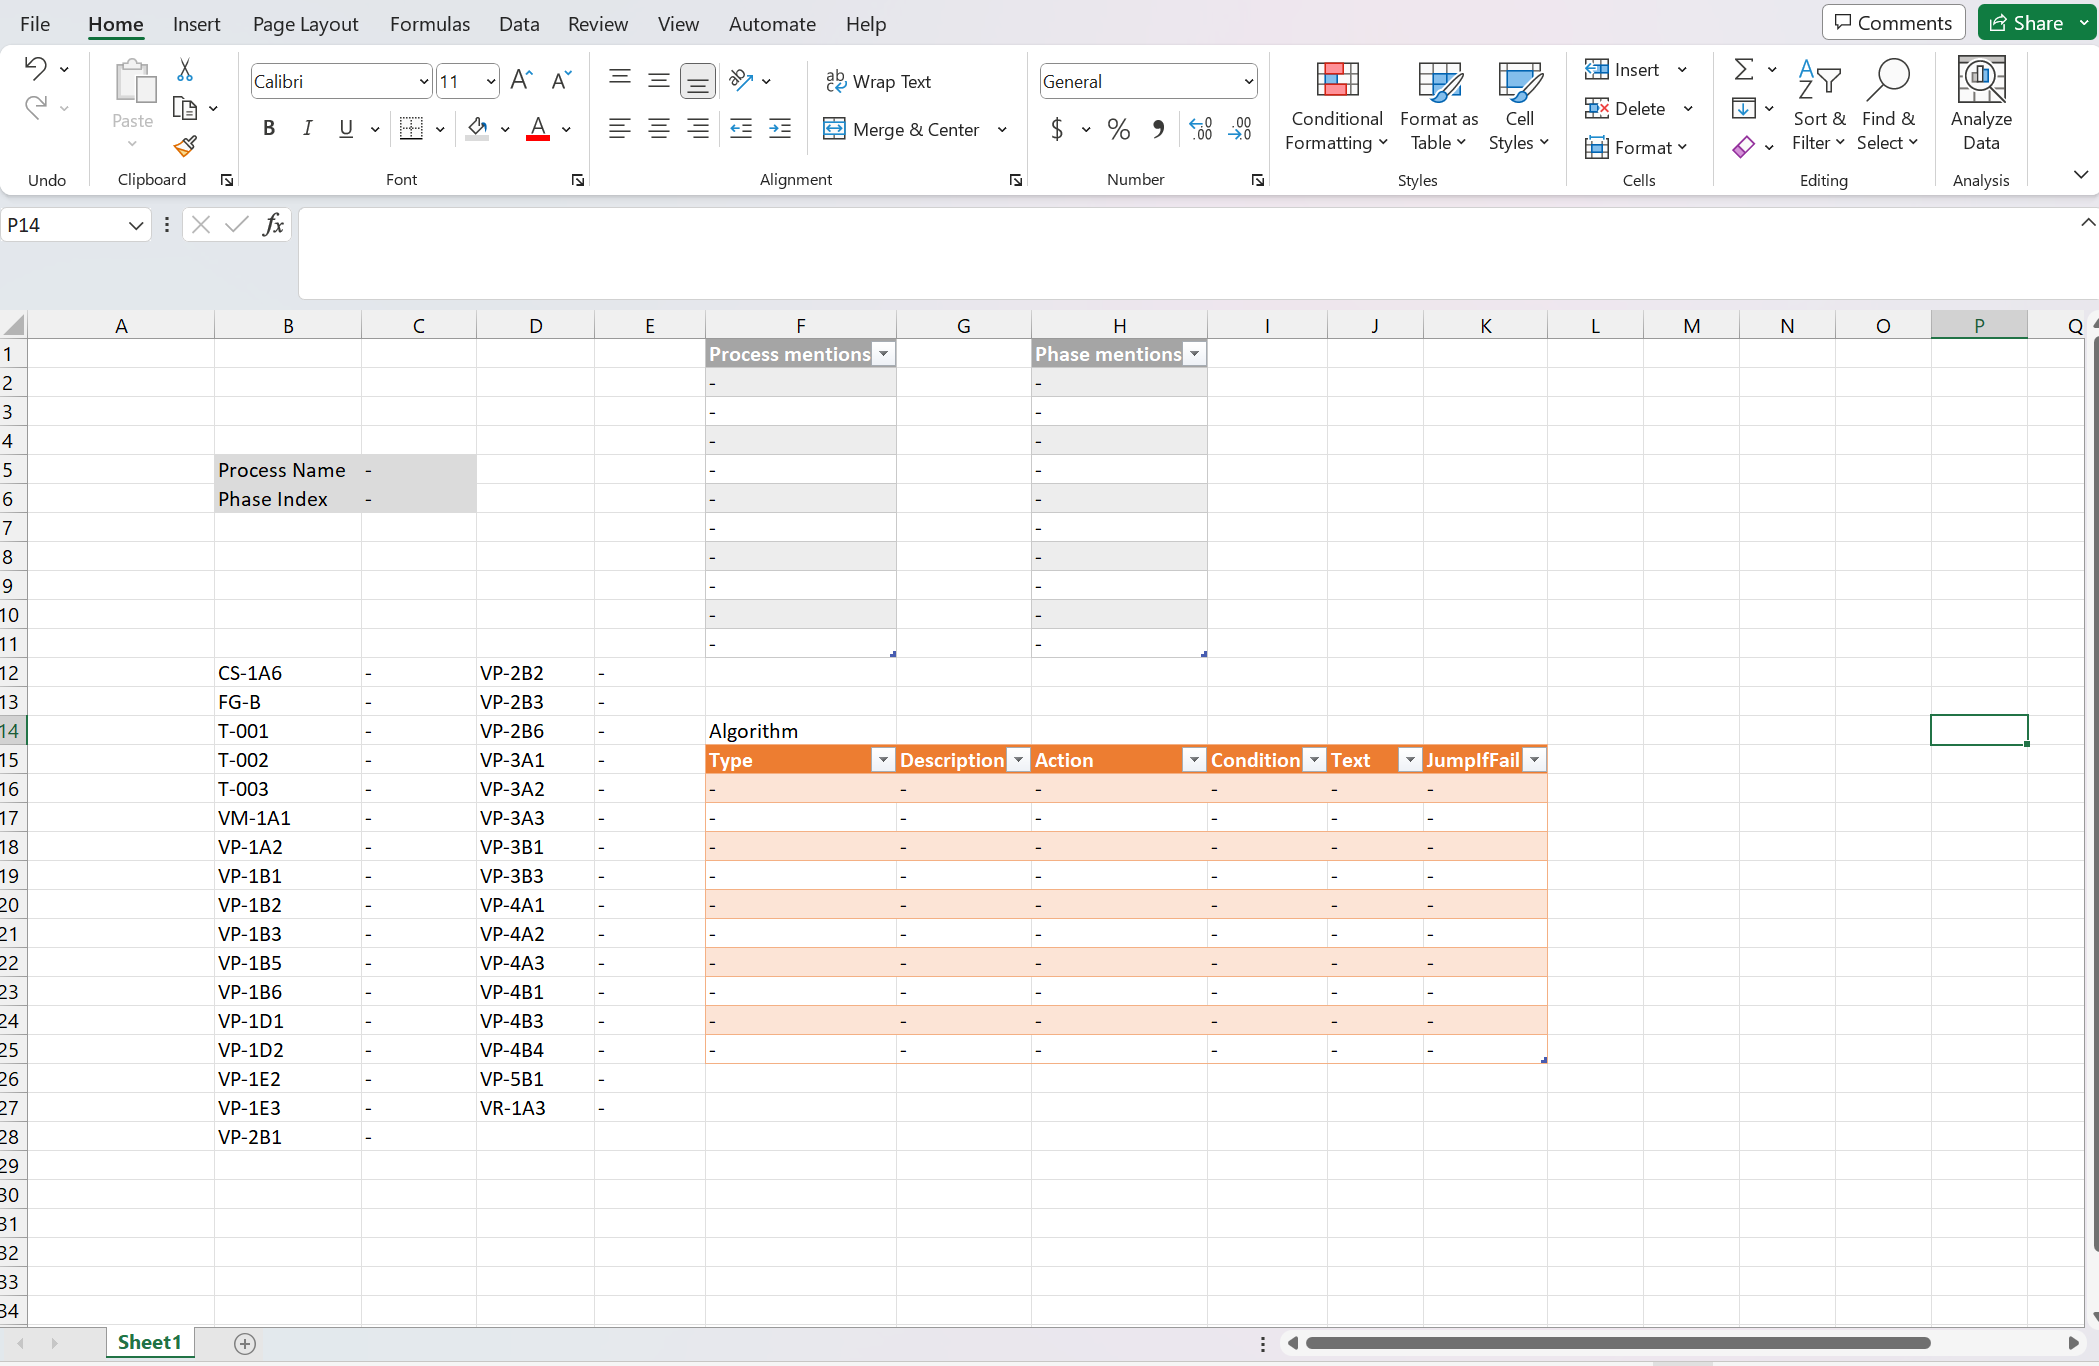
Task: Open the General number format dropdown
Action: click(1248, 82)
